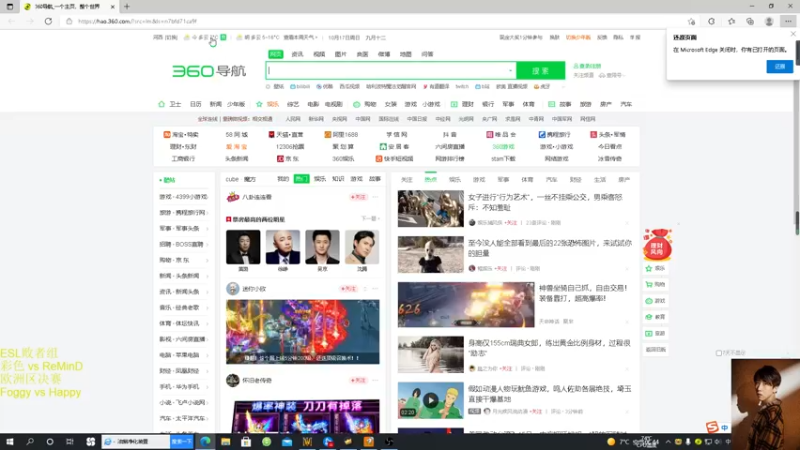This screenshot has height=450, width=800.
Task: Expand the 购物·京东 sidebar row
Action: point(184,260)
